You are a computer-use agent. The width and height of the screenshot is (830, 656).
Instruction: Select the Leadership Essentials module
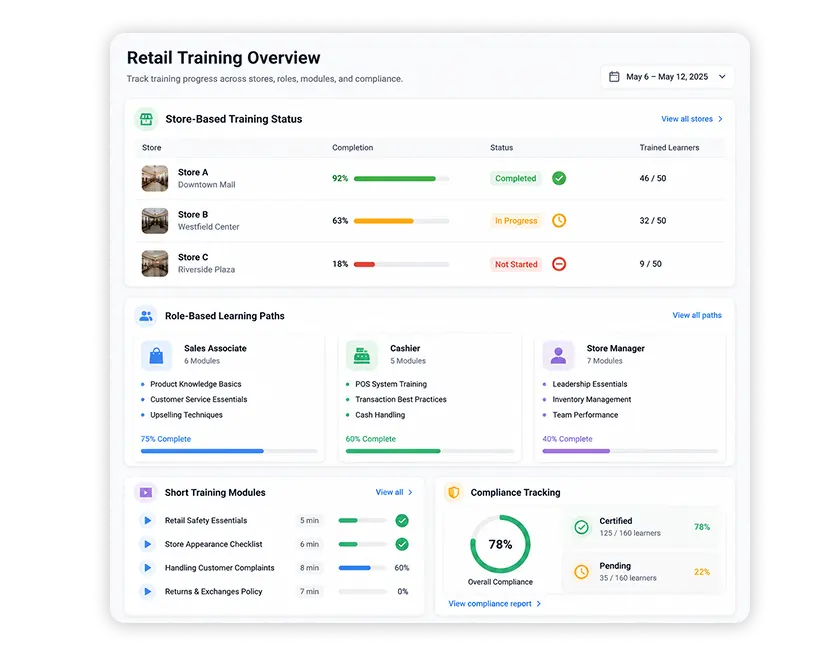590,384
